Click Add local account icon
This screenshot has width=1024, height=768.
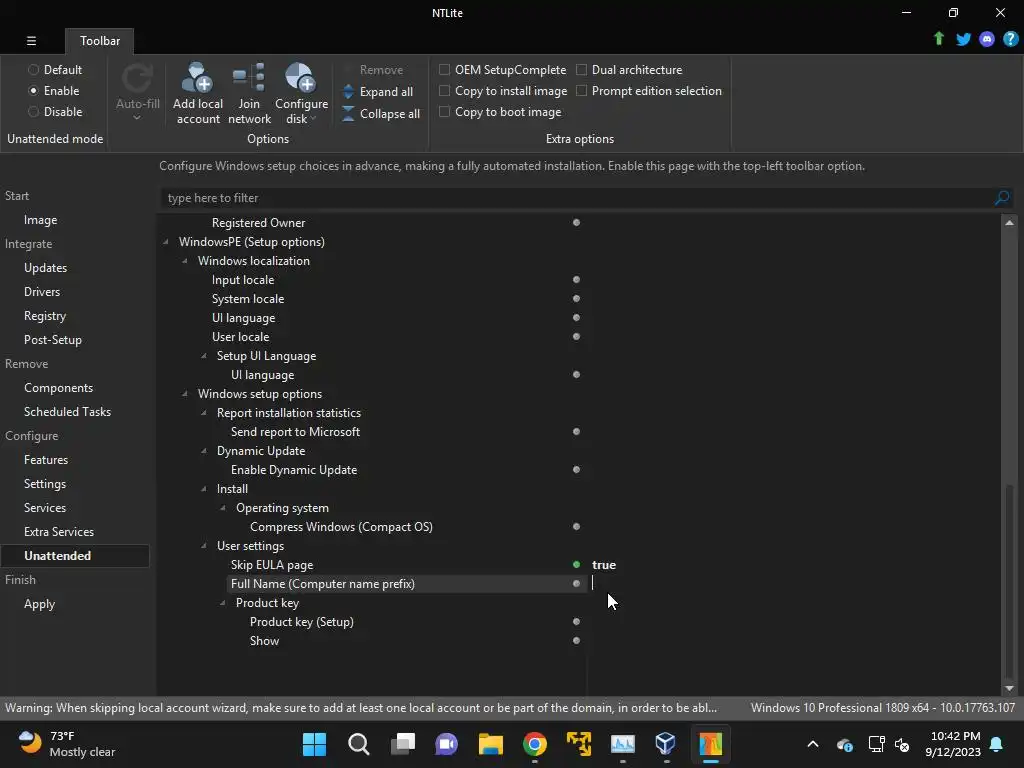197,78
